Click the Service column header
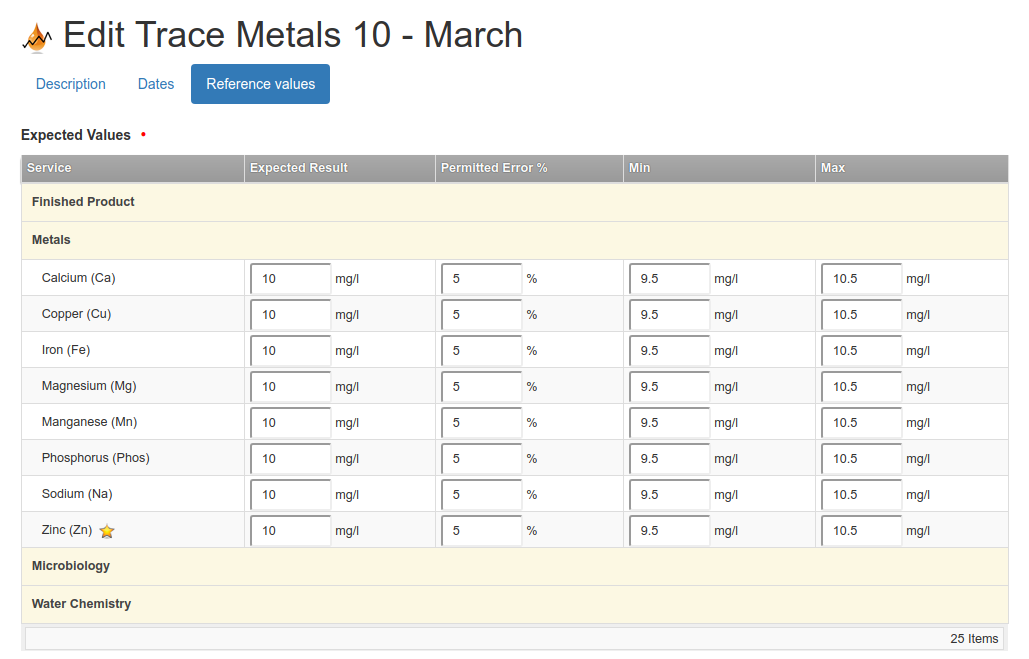 [49, 168]
